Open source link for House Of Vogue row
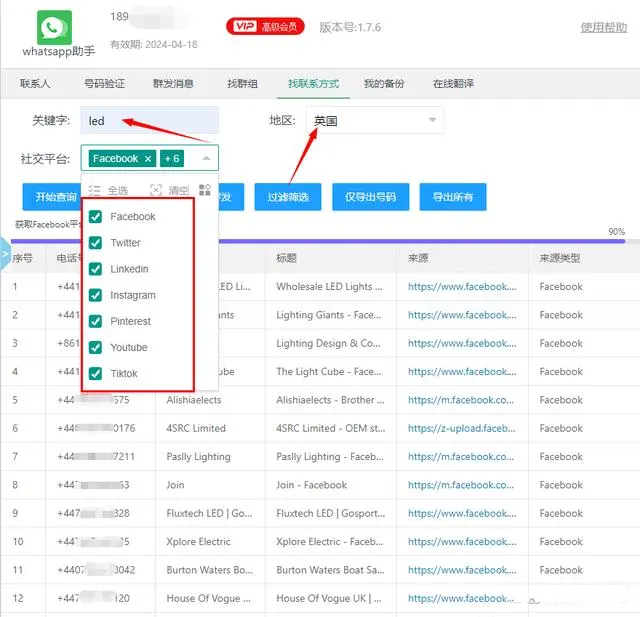 pos(461,599)
